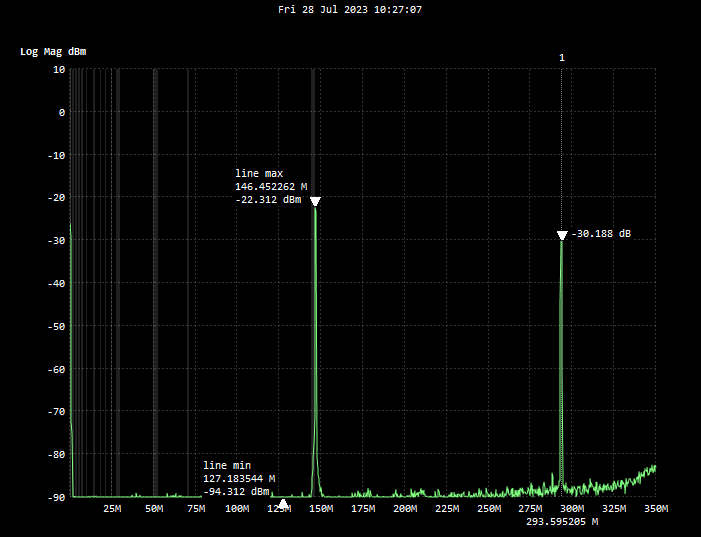Click the marker number 1 label at the top
The height and width of the screenshot is (537, 701).
click(x=562, y=58)
